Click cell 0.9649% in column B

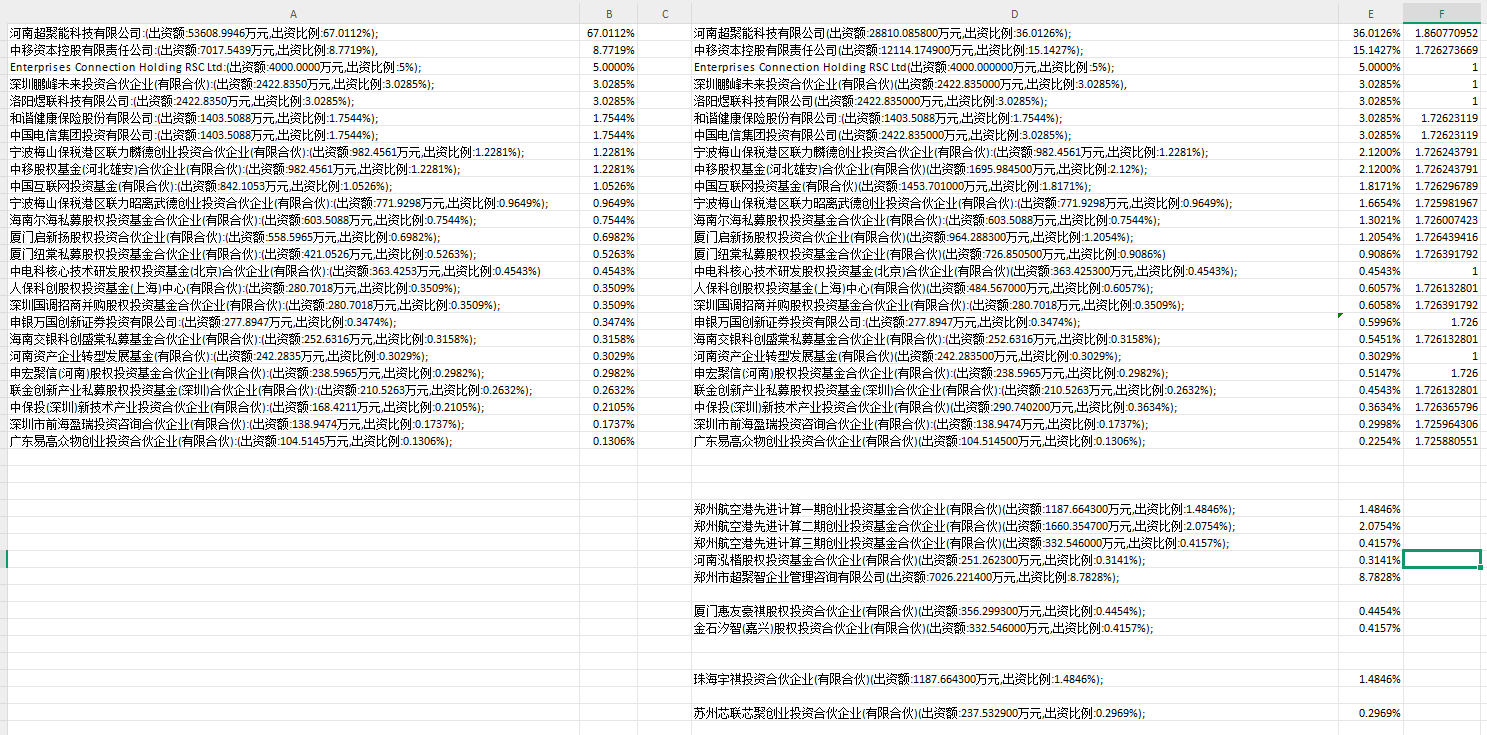(x=609, y=203)
